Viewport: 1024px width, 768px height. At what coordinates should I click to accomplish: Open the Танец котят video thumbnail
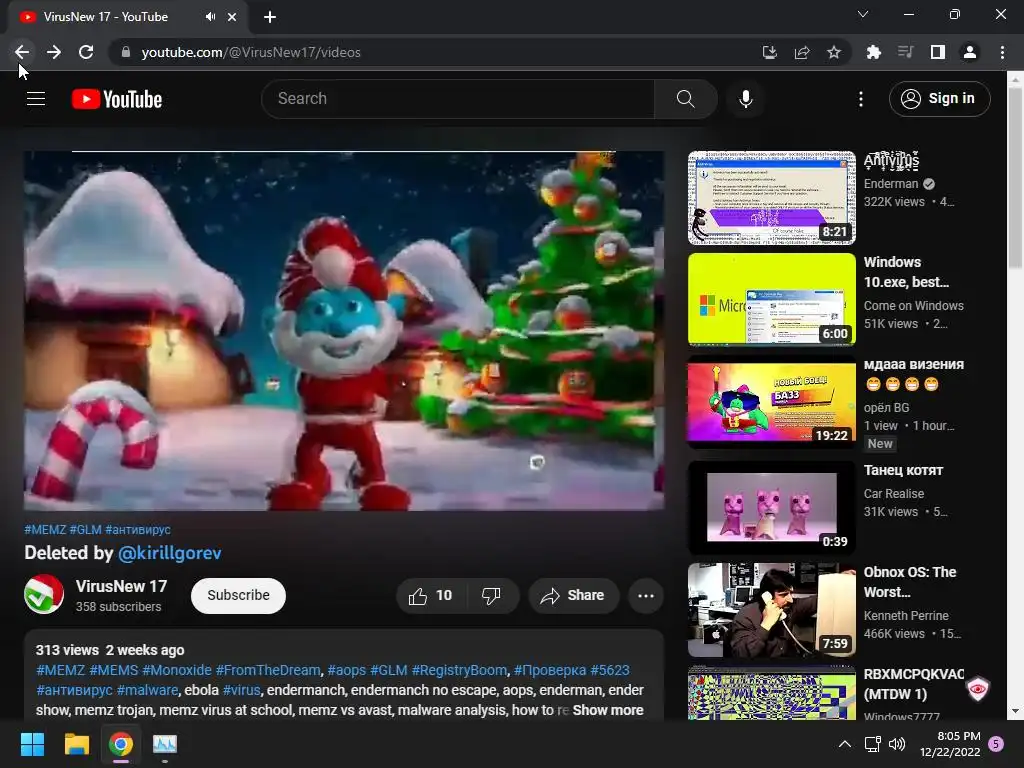pos(772,507)
